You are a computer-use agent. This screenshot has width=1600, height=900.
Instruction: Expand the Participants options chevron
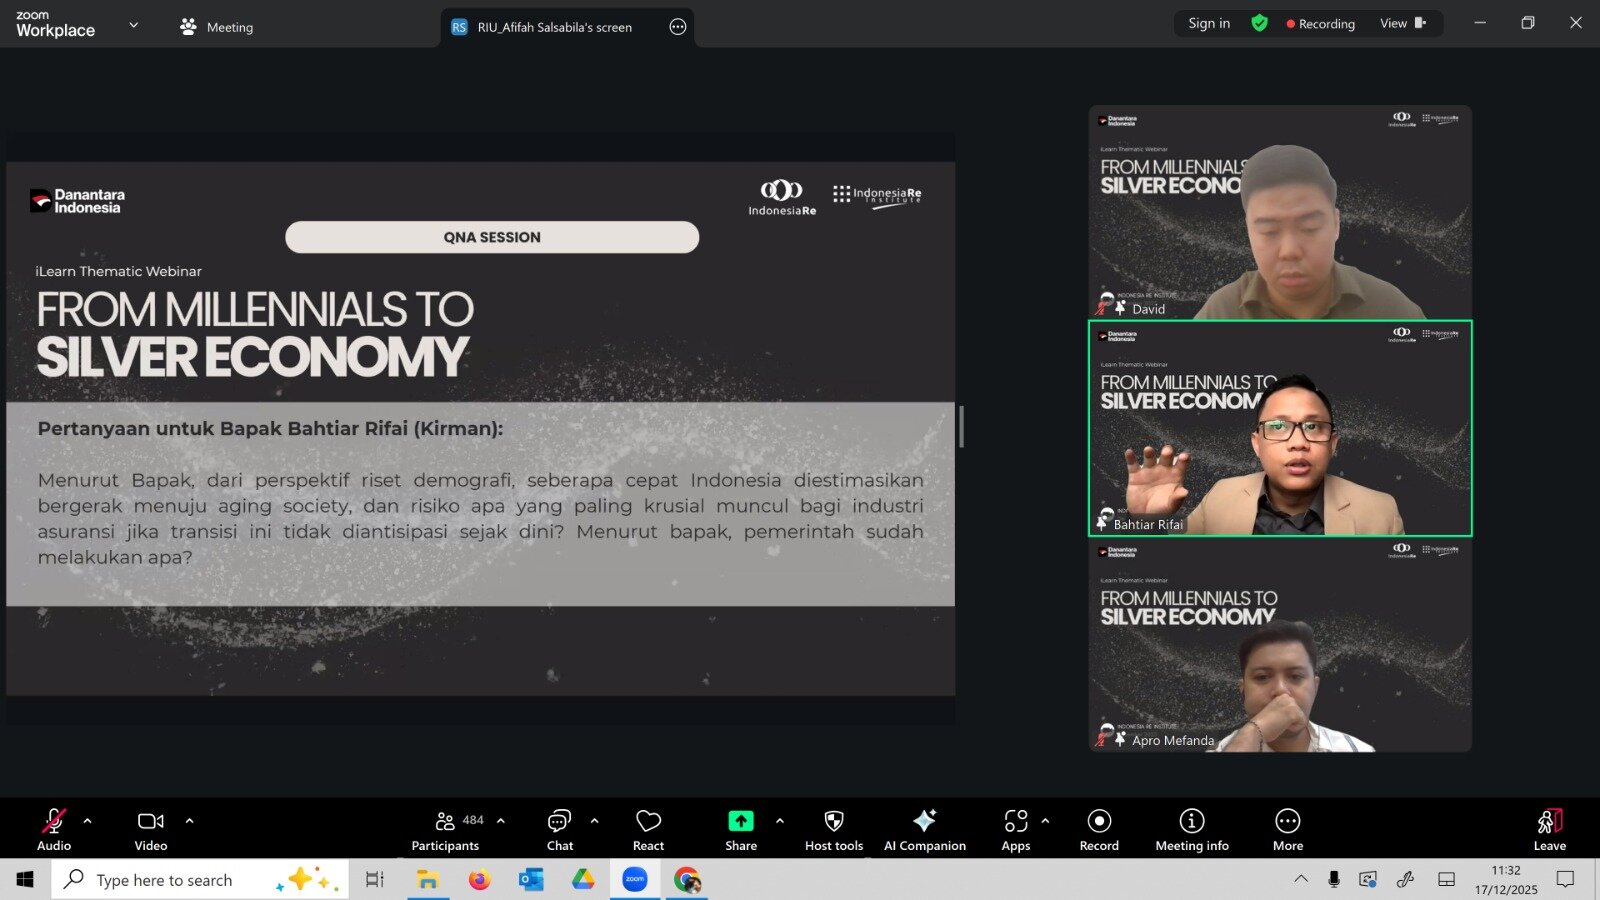pos(501,821)
